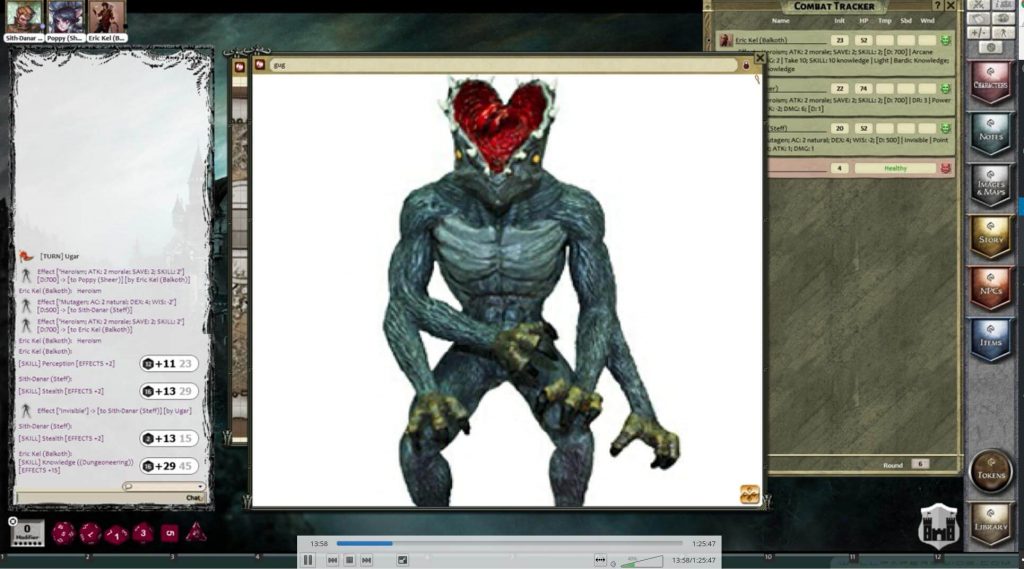The width and height of the screenshot is (1024, 569).
Task: Click Knowledge Dungeoneering roll result +29 45
Action: 169,466
